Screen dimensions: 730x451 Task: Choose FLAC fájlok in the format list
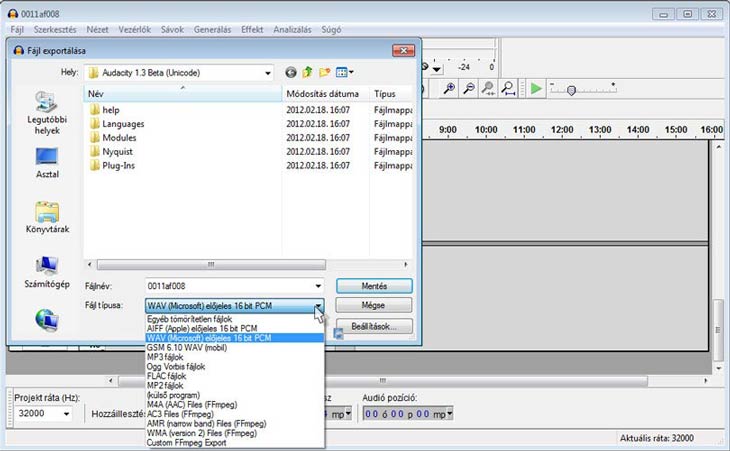click(x=168, y=375)
